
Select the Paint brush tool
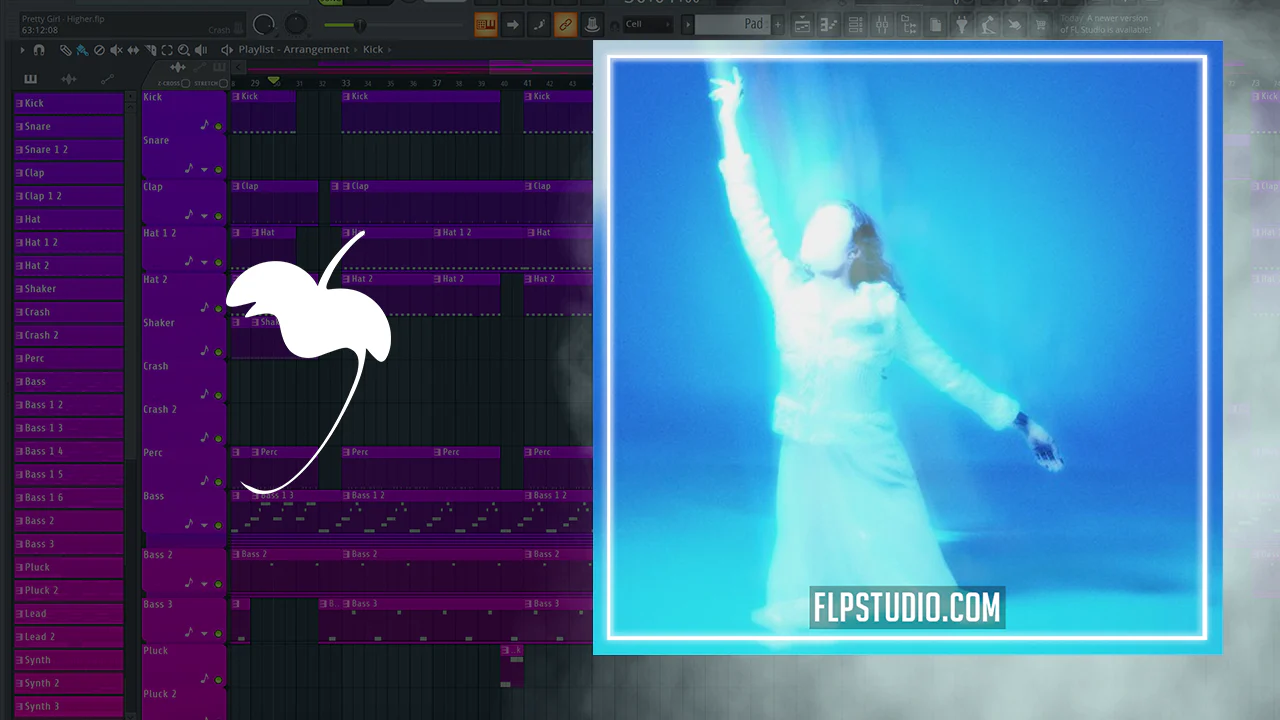click(82, 50)
